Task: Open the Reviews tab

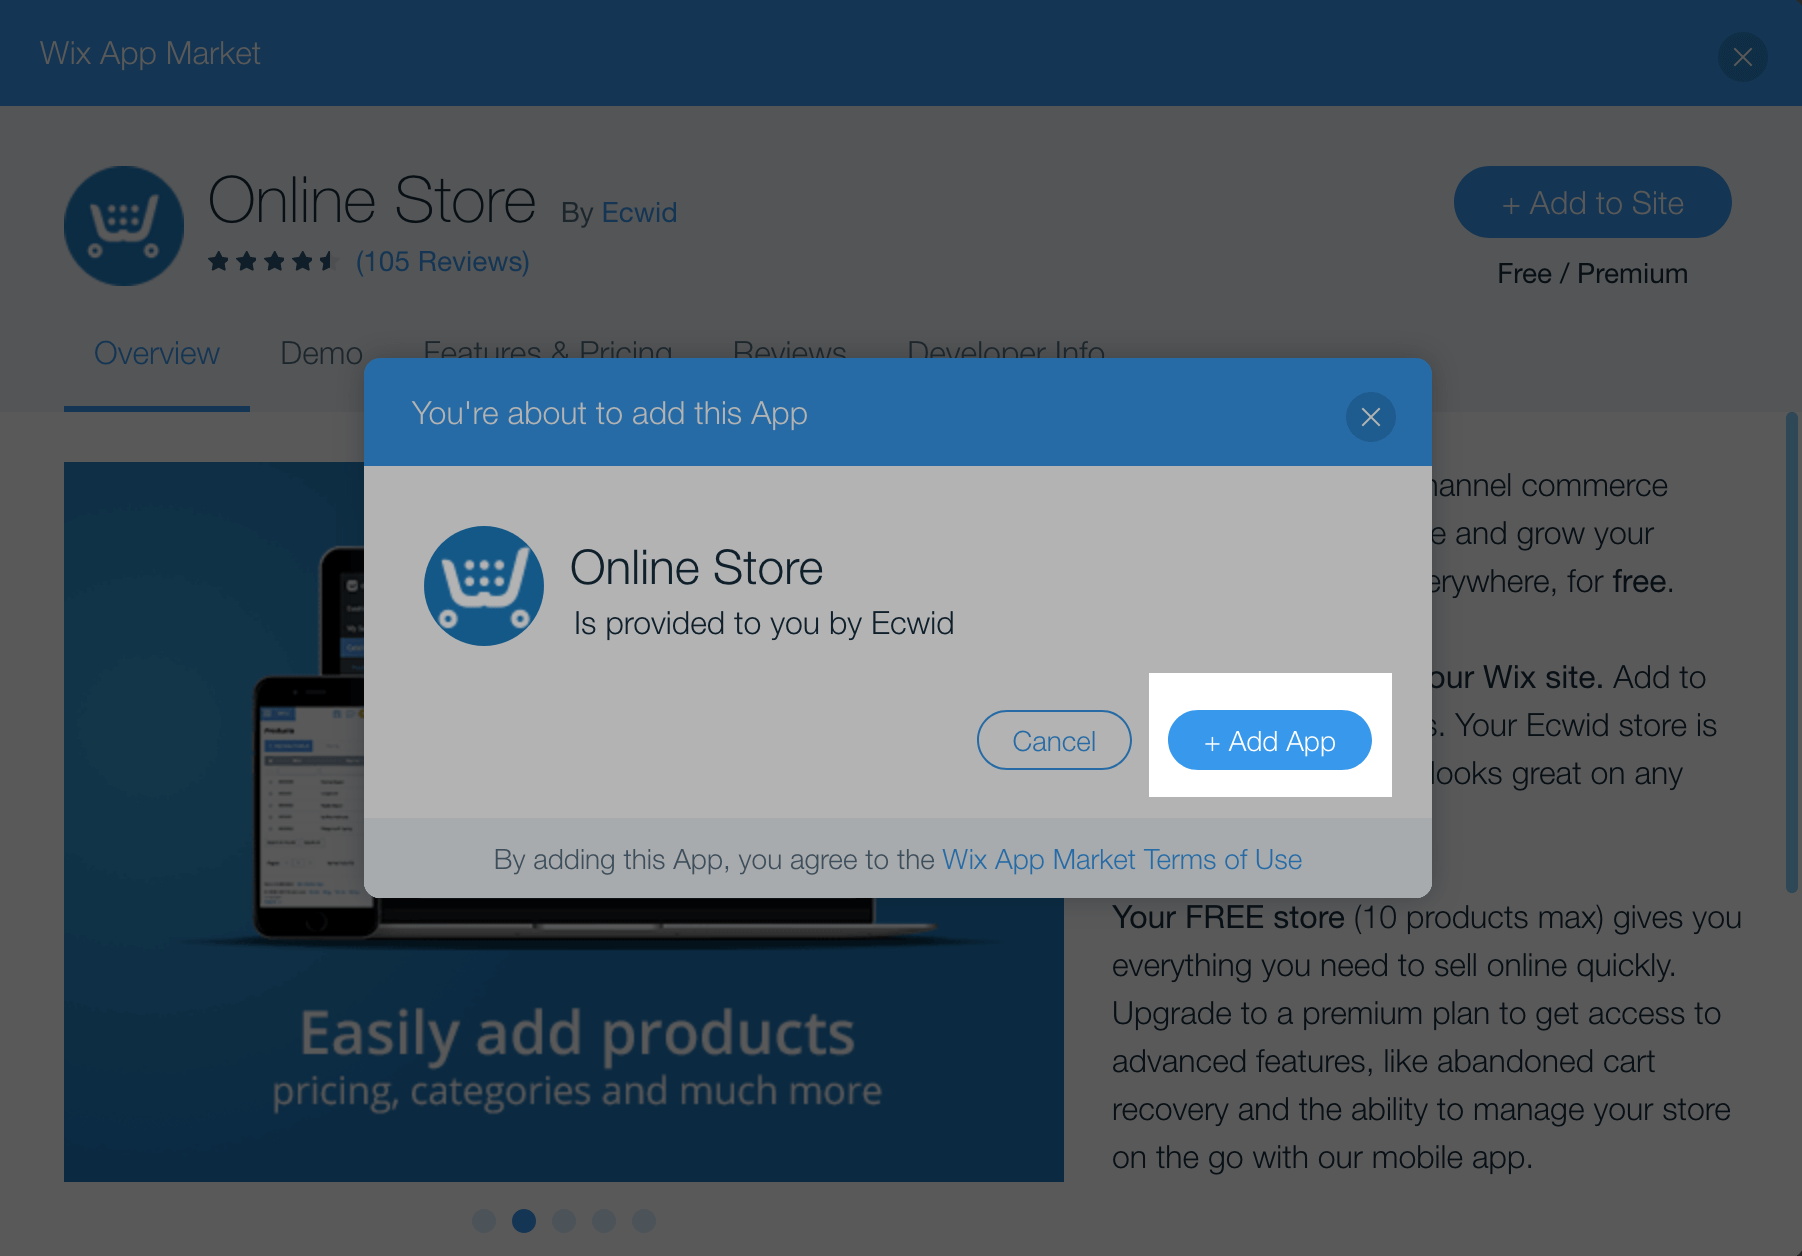Action: coord(790,349)
